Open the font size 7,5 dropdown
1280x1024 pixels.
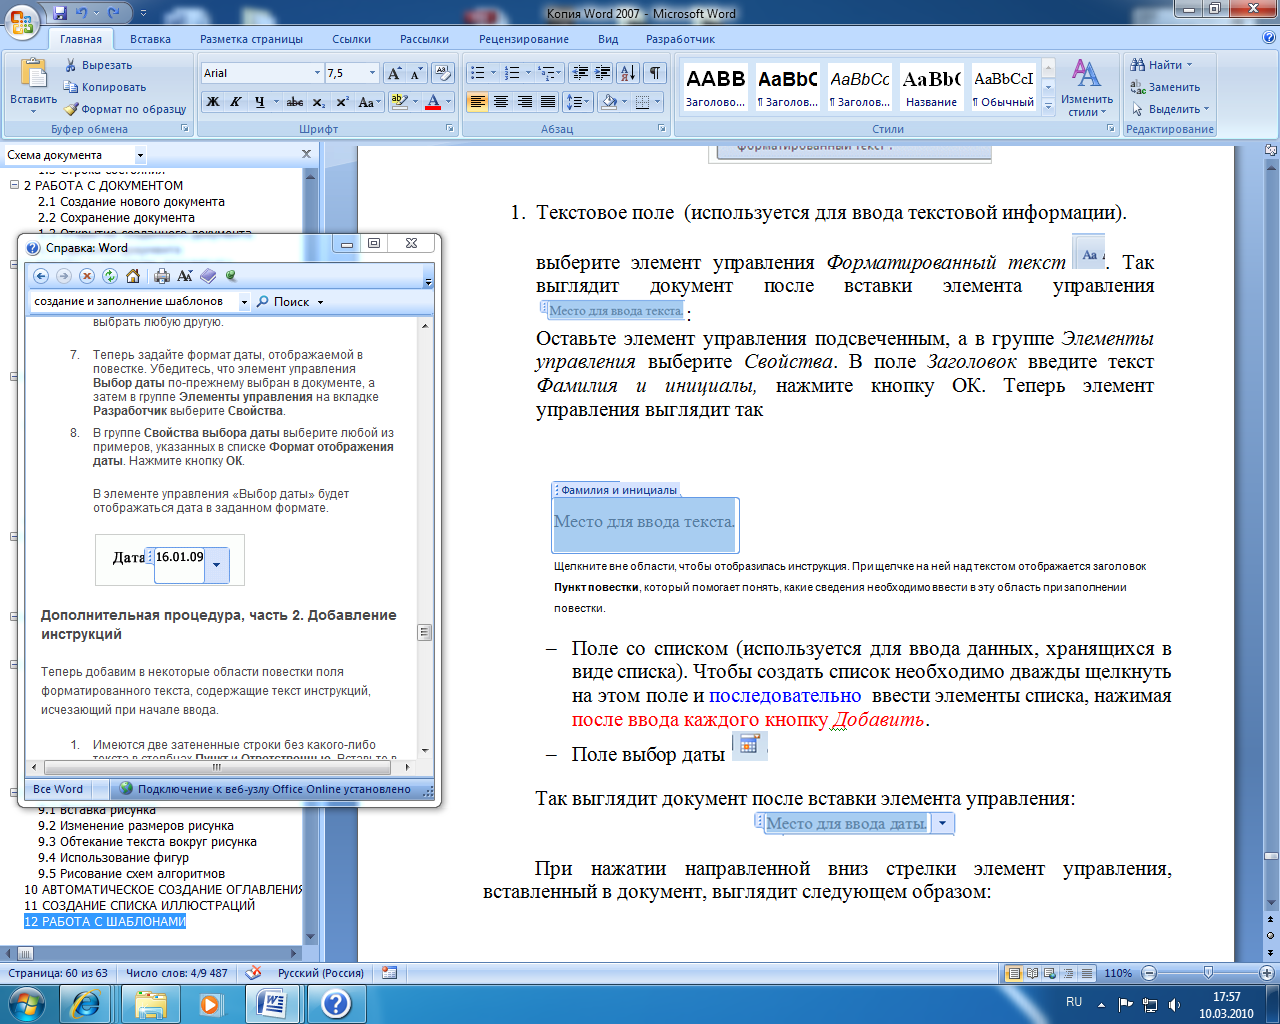pyautogui.click(x=373, y=73)
